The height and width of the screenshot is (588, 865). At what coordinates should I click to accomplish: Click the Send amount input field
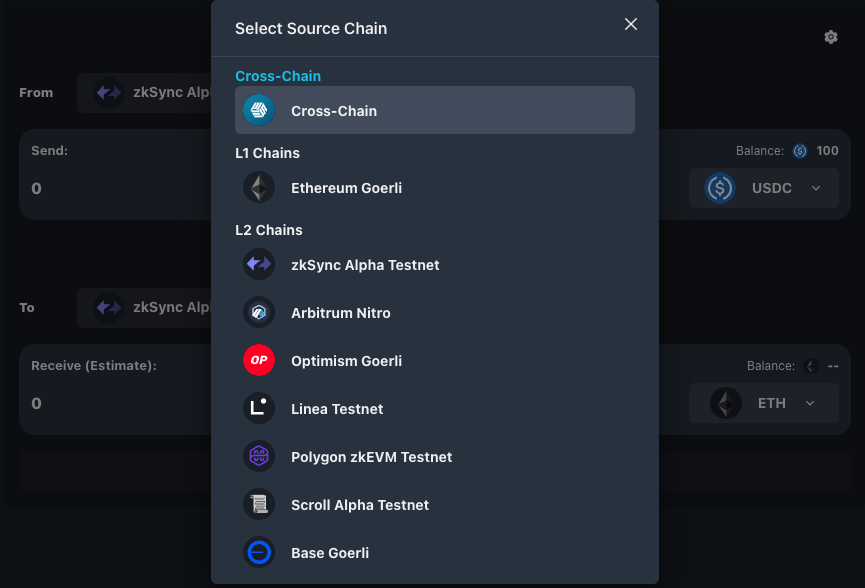click(110, 188)
